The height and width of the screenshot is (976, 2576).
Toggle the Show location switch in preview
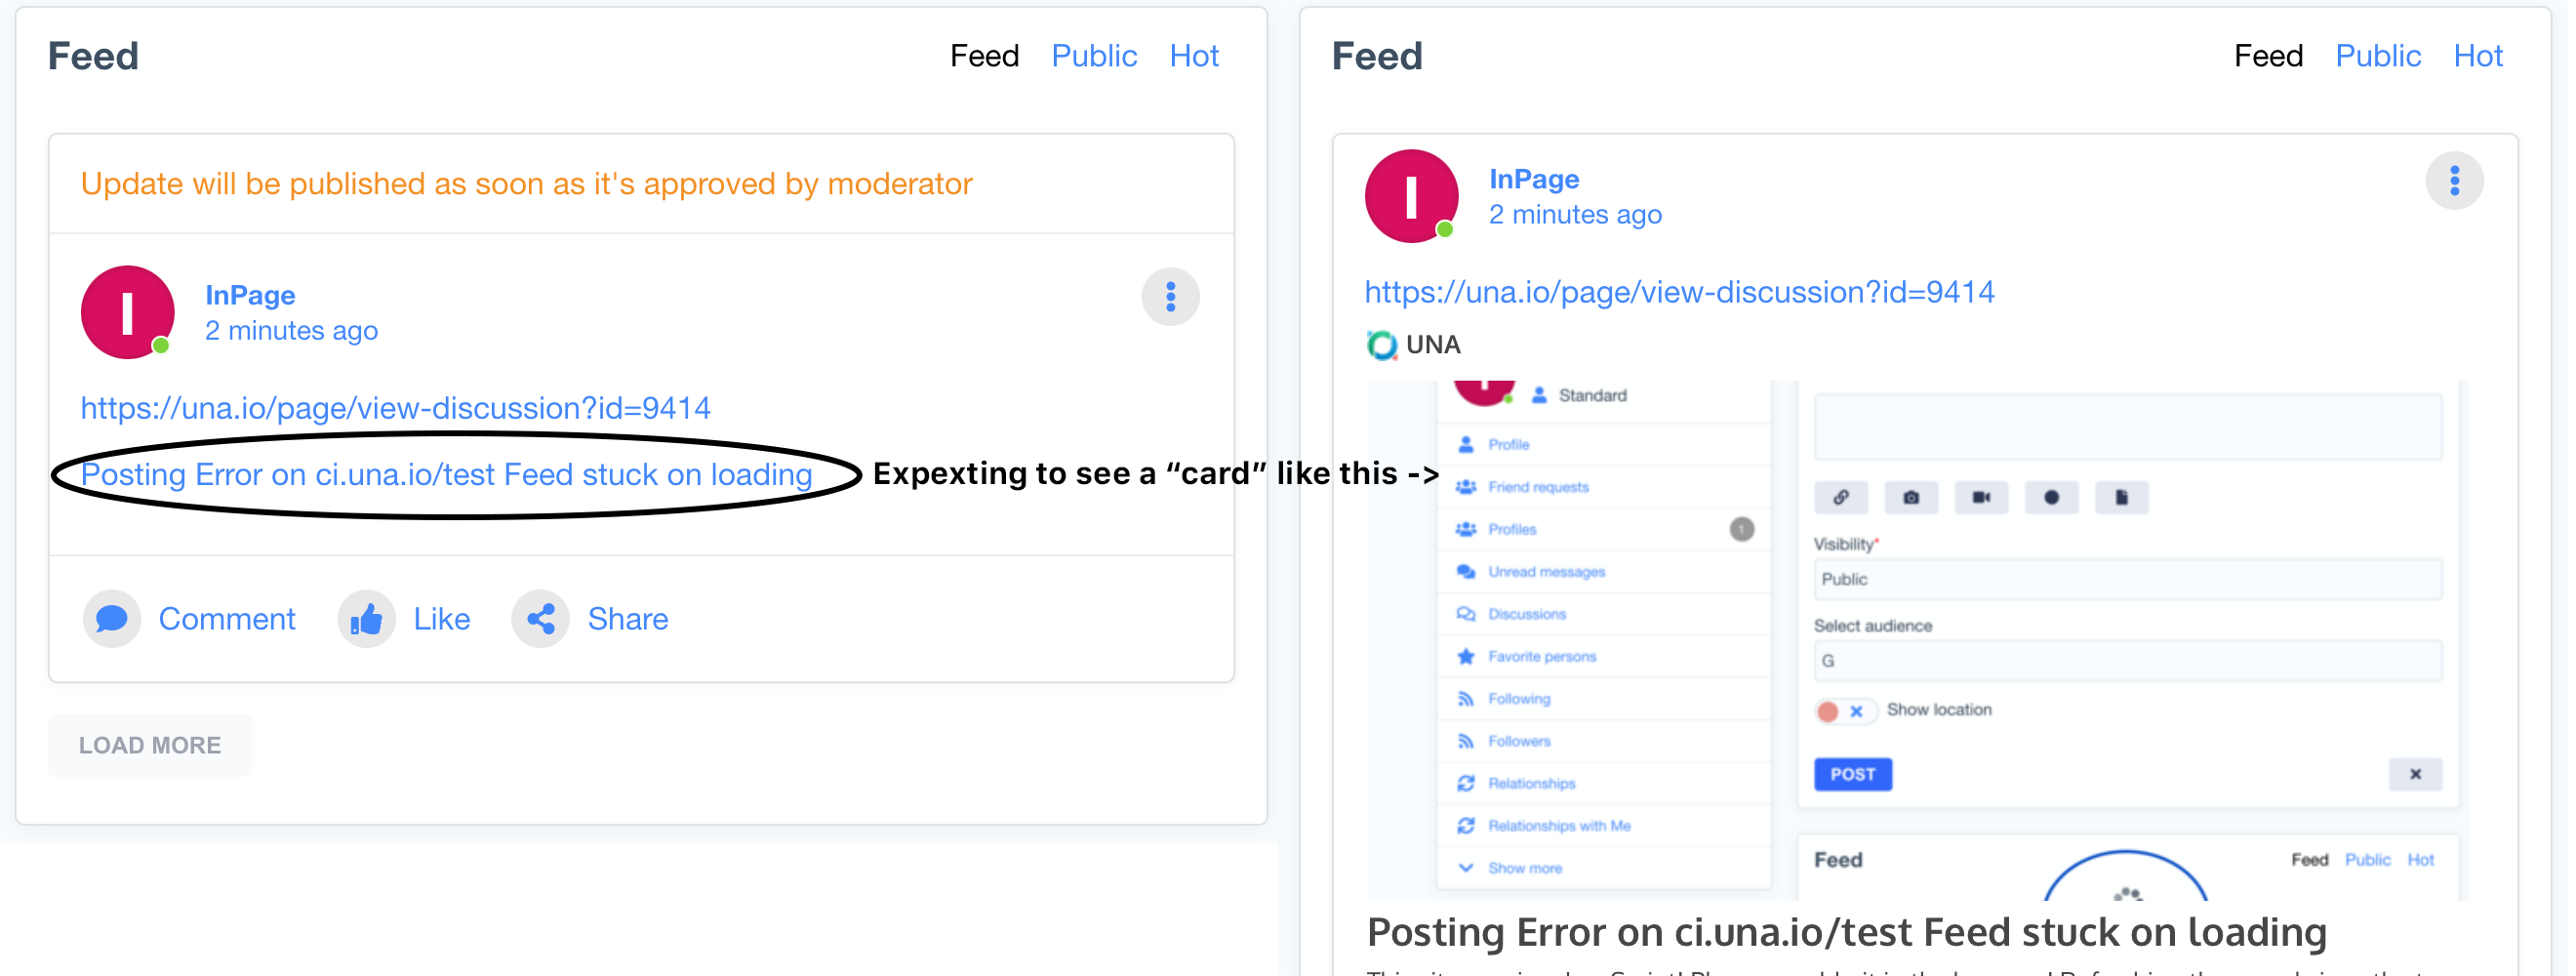tap(1843, 711)
